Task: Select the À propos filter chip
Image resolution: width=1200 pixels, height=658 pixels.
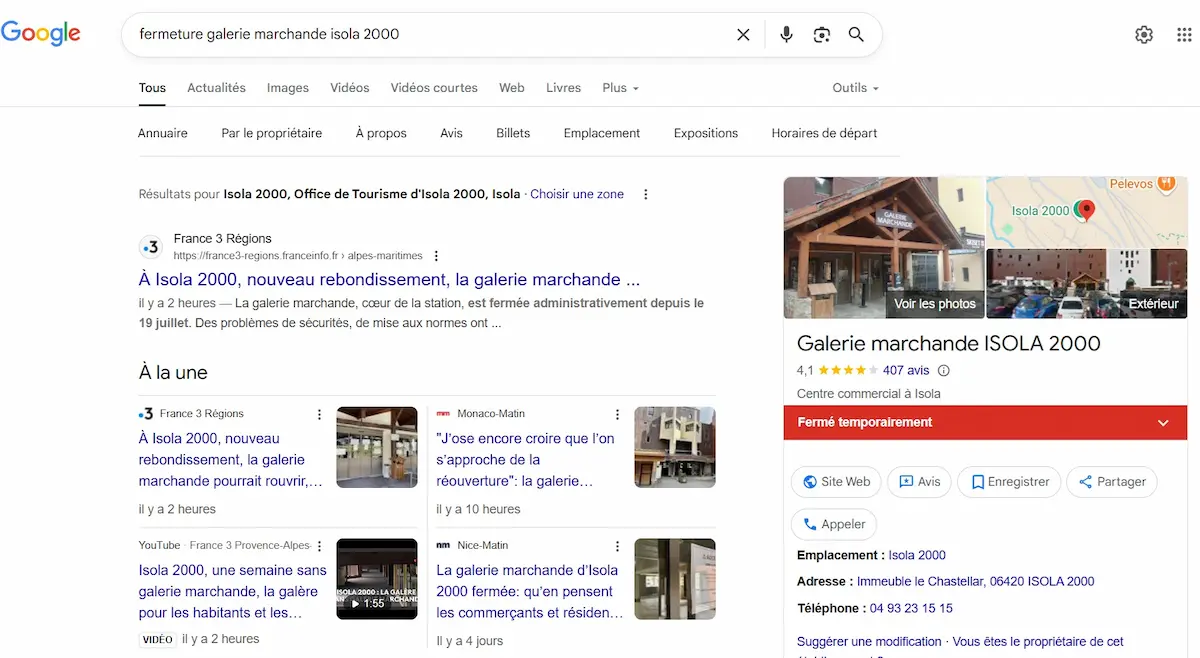Action: 381,133
